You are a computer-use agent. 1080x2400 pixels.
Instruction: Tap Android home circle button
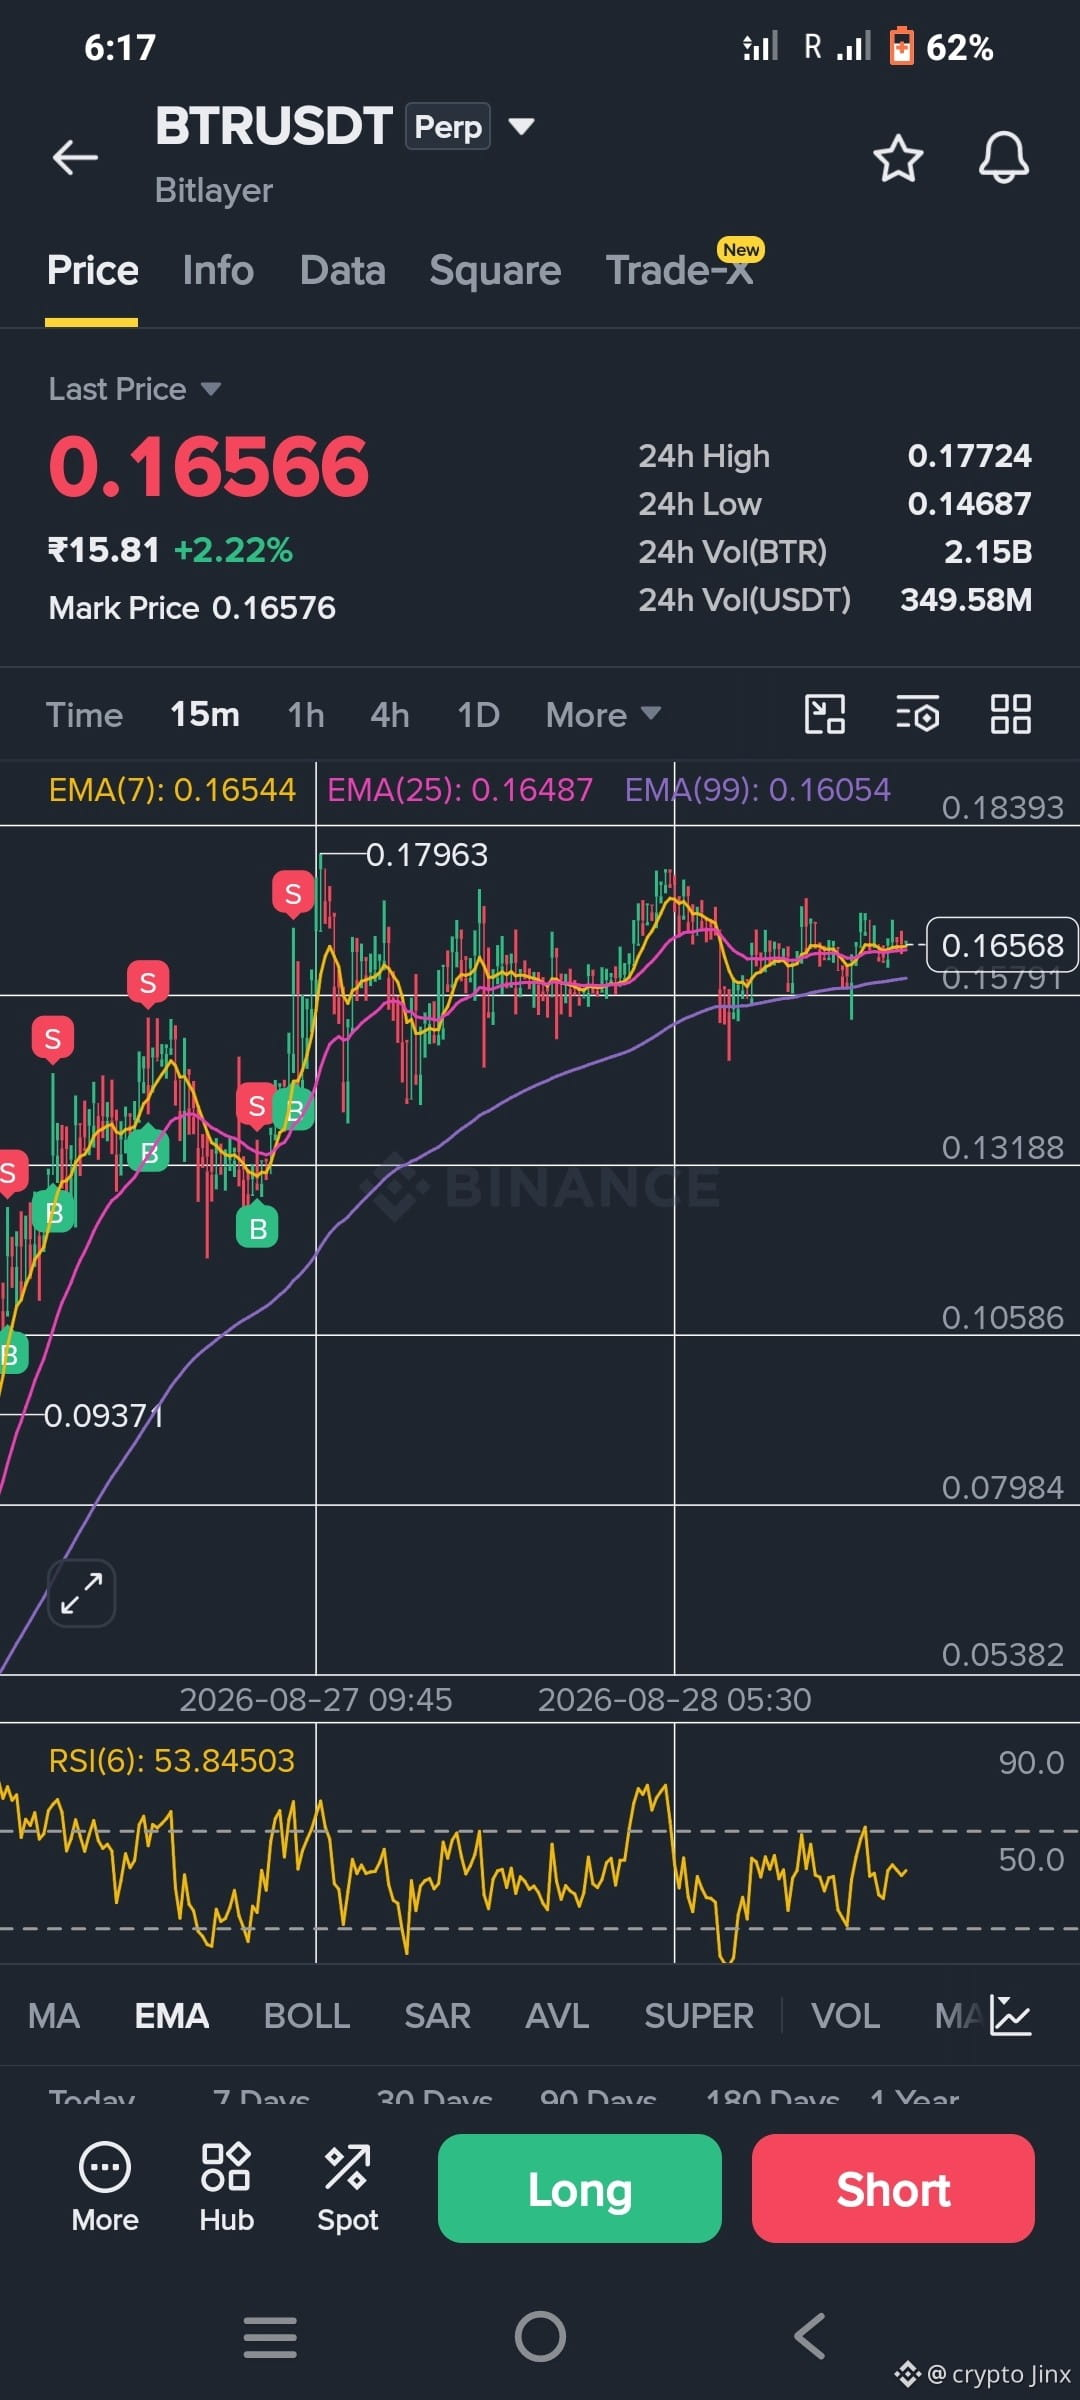pyautogui.click(x=540, y=2337)
